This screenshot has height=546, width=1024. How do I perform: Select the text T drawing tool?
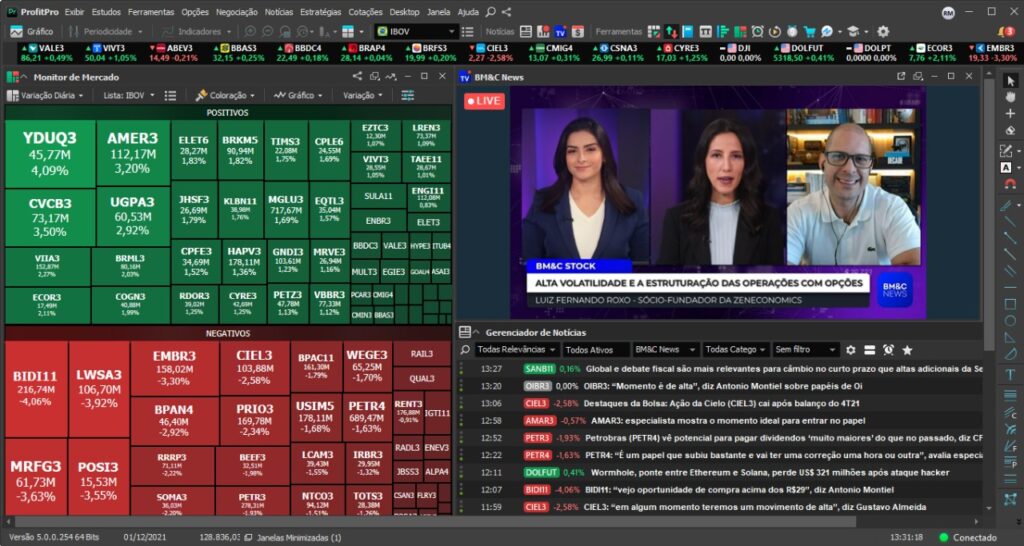coord(1011,374)
